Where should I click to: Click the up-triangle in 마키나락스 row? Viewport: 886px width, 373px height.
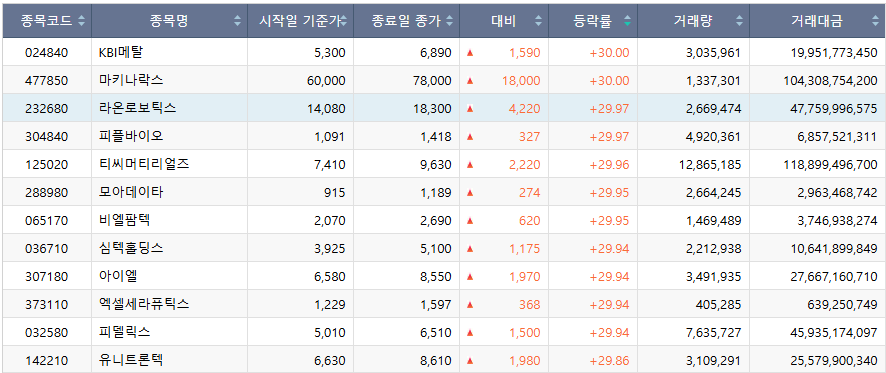[470, 81]
